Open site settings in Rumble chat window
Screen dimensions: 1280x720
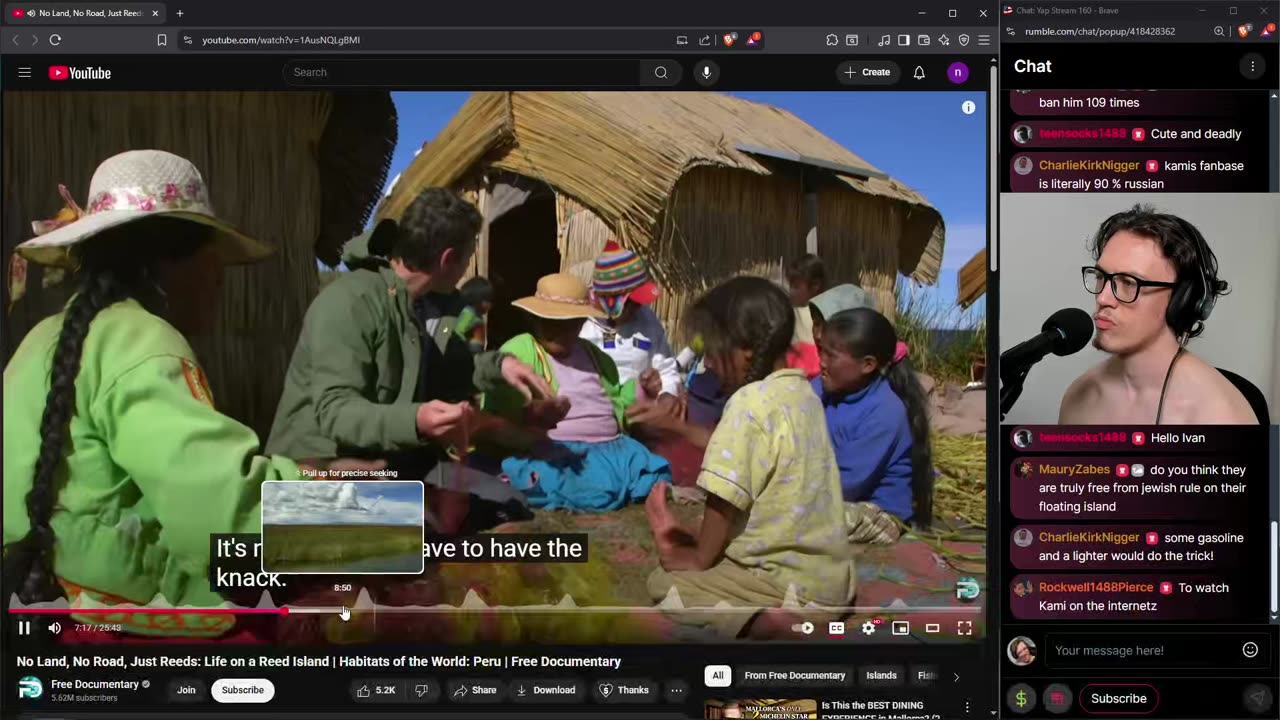click(1011, 31)
